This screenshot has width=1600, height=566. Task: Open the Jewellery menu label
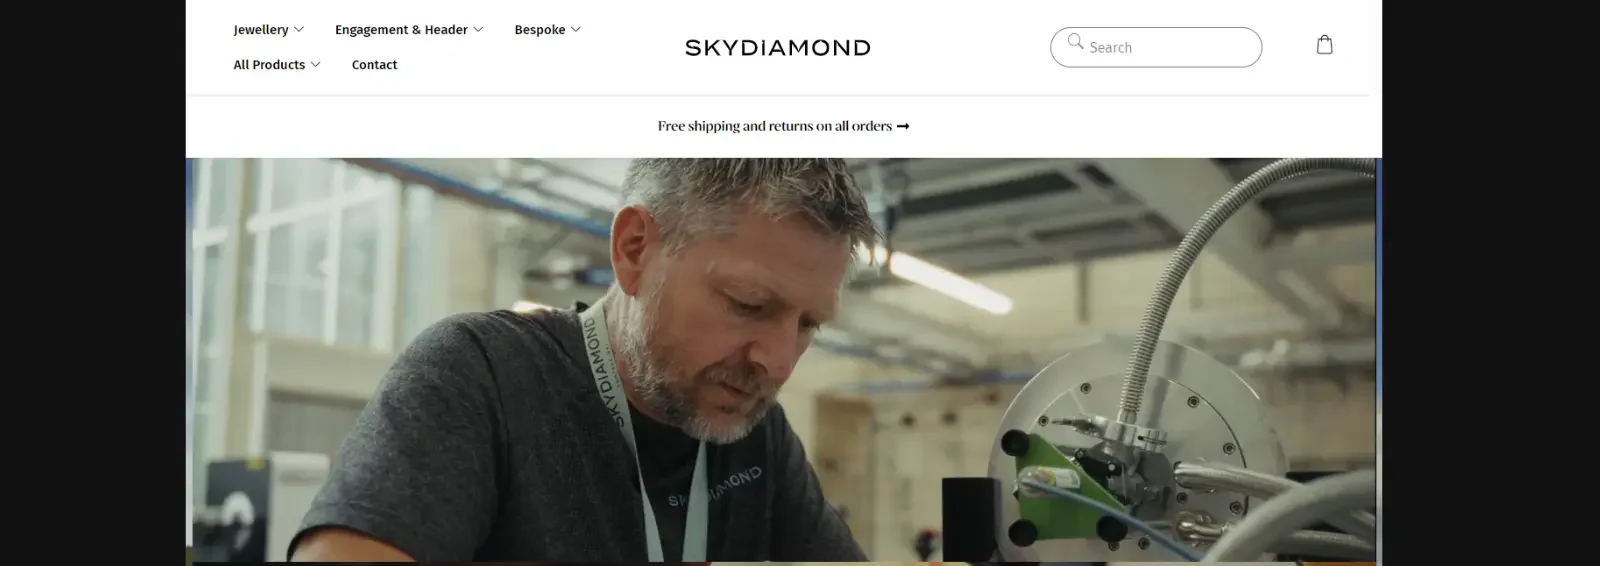click(261, 30)
